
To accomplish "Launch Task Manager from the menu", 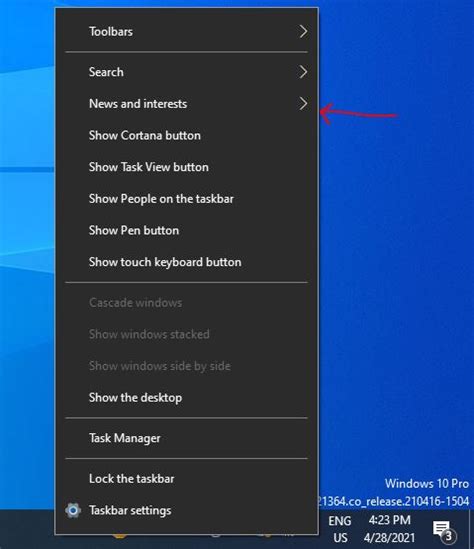I will [186, 438].
